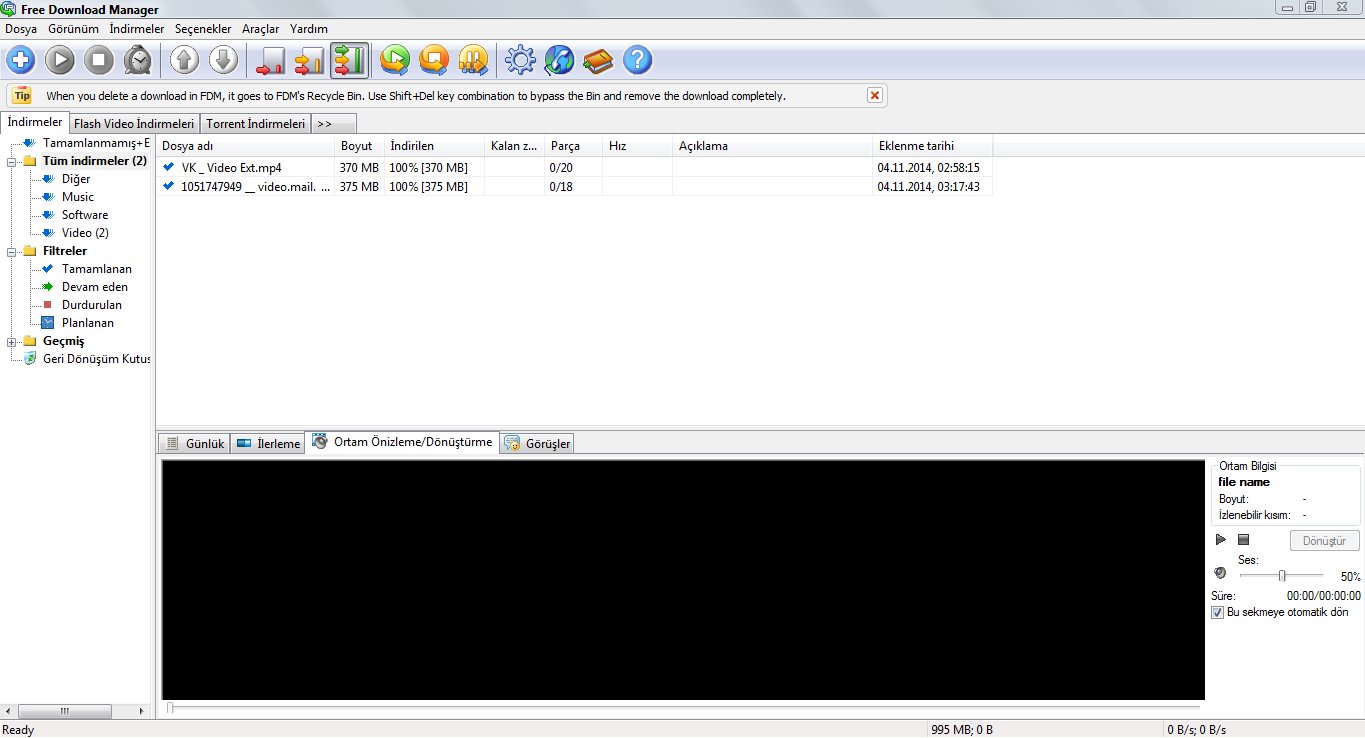Uncheck Bu sekmeye otomatik dön checkbox
This screenshot has width=1365, height=738.
coord(1217,612)
